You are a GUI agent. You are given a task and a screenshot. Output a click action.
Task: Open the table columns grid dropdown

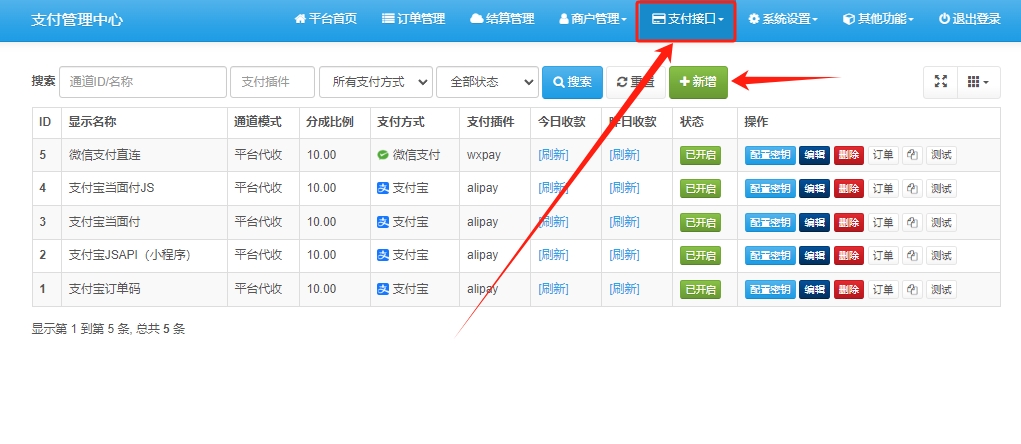(x=978, y=82)
